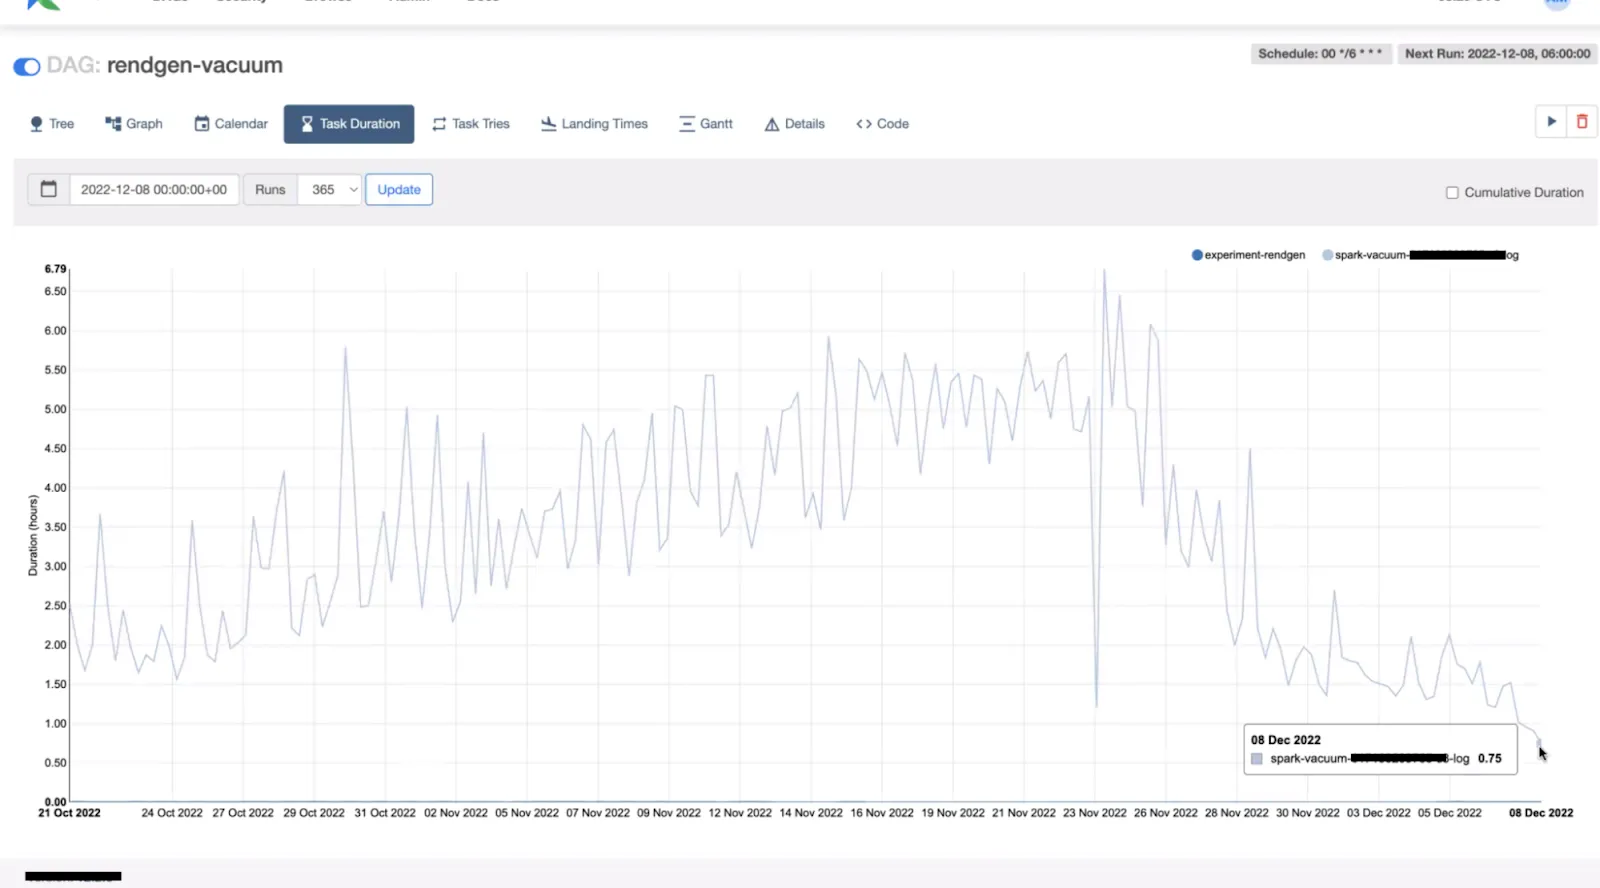Open date picker calendar icon
The width and height of the screenshot is (1600, 888).
[48, 189]
